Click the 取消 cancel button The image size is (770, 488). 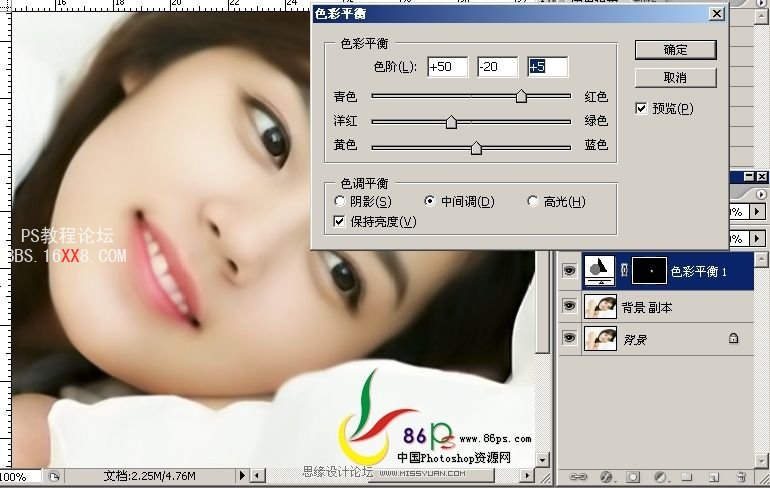tap(675, 77)
